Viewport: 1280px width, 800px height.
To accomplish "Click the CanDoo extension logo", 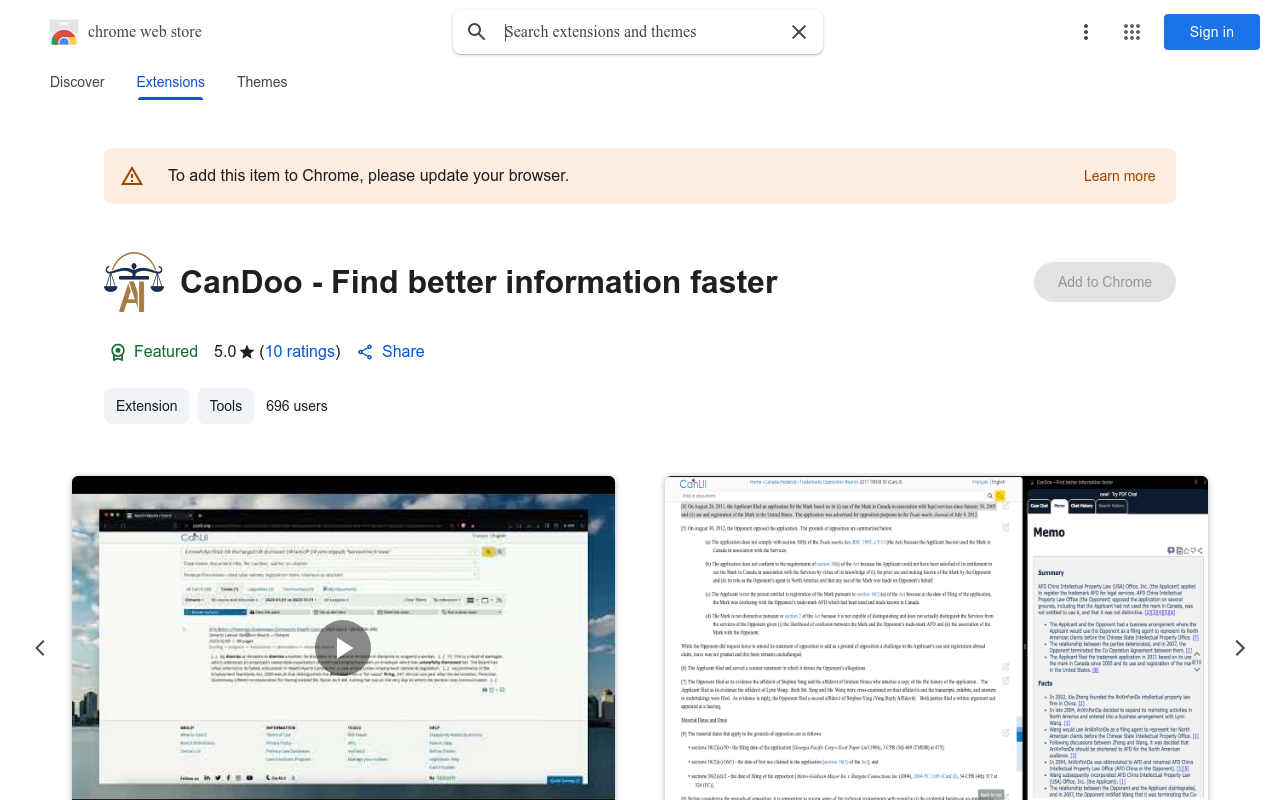I will [134, 282].
